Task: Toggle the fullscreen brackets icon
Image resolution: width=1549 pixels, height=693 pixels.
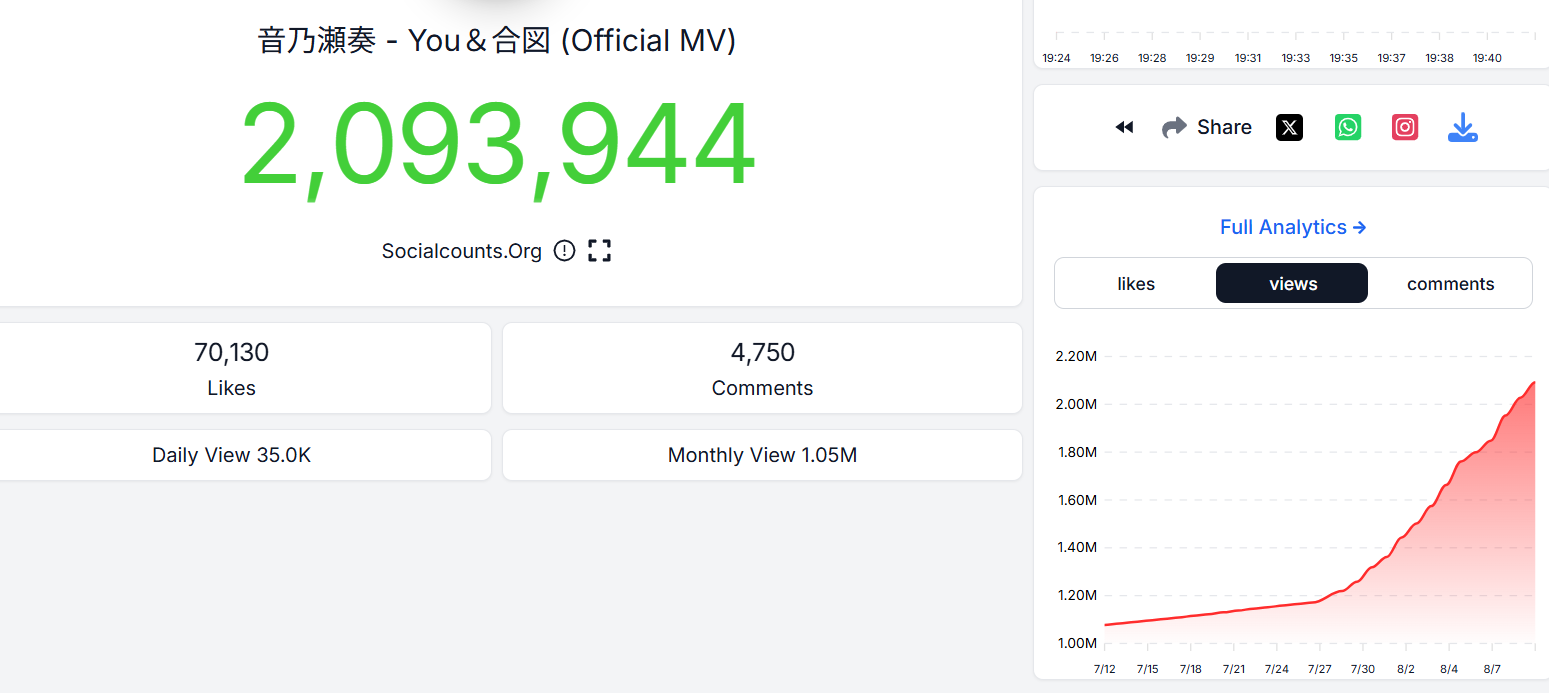Action: (599, 251)
